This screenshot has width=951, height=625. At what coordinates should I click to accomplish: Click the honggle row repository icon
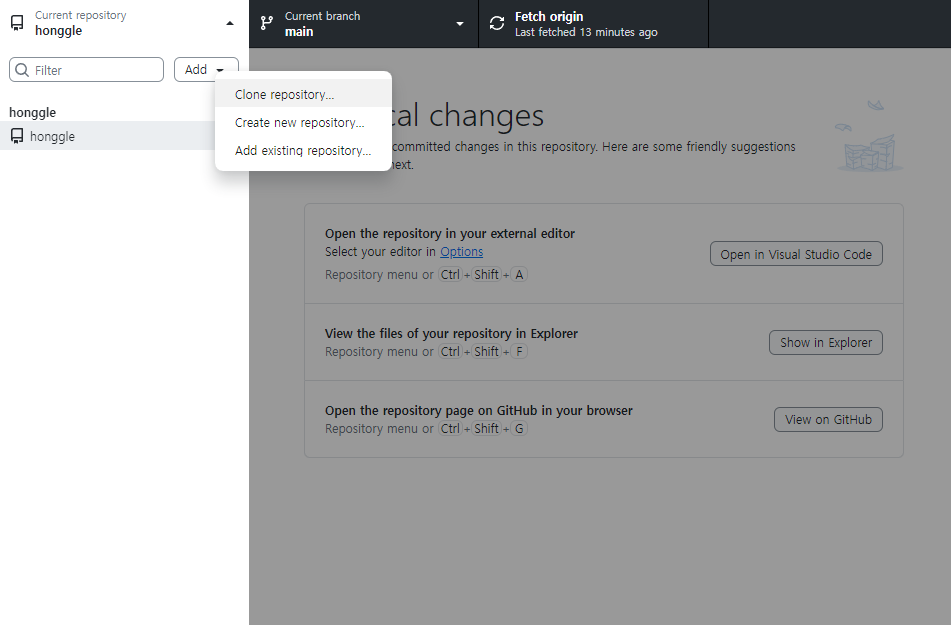click(17, 136)
